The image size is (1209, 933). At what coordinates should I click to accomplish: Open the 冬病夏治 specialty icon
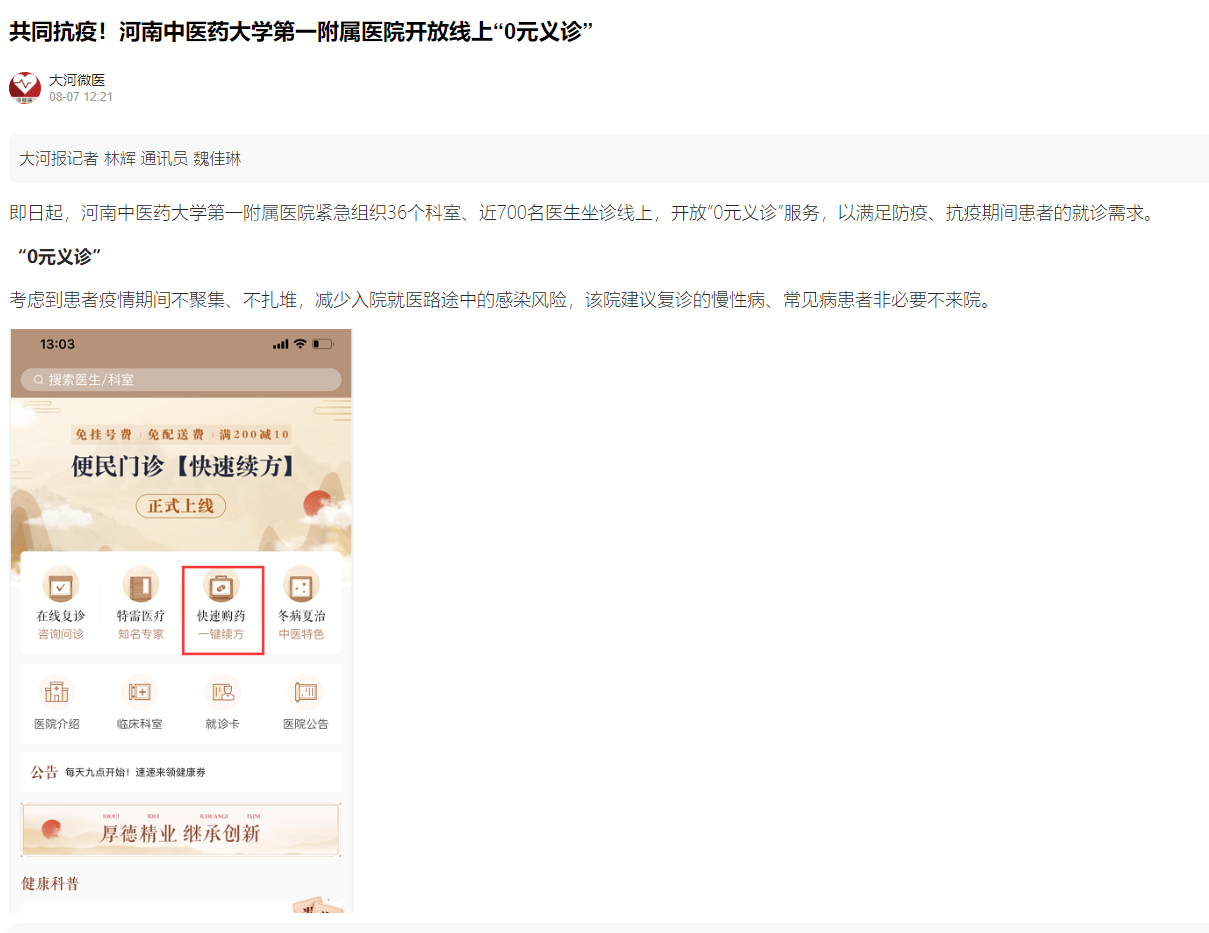[301, 586]
